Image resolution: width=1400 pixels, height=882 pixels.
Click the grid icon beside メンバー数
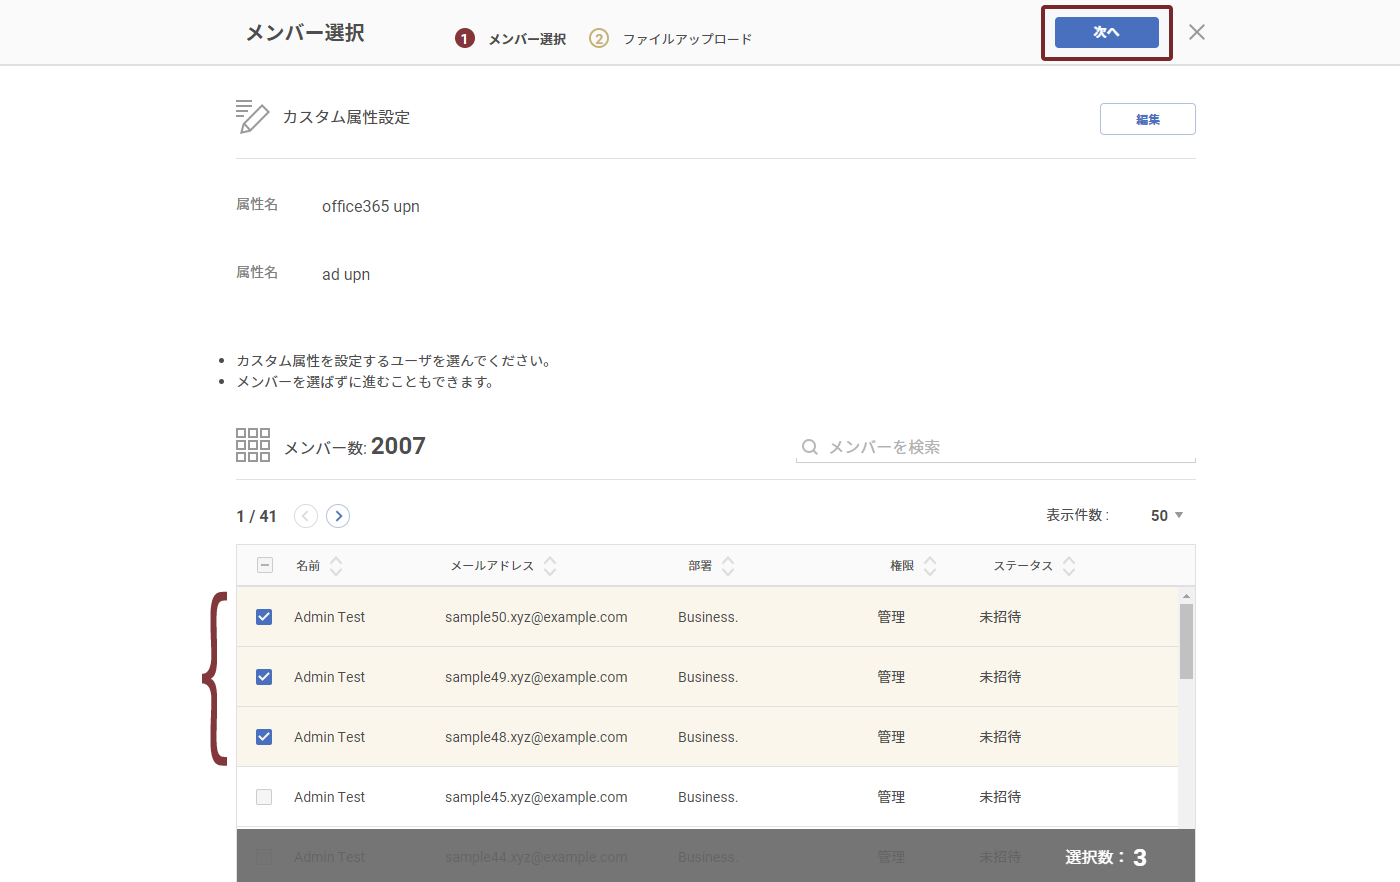pyautogui.click(x=252, y=445)
